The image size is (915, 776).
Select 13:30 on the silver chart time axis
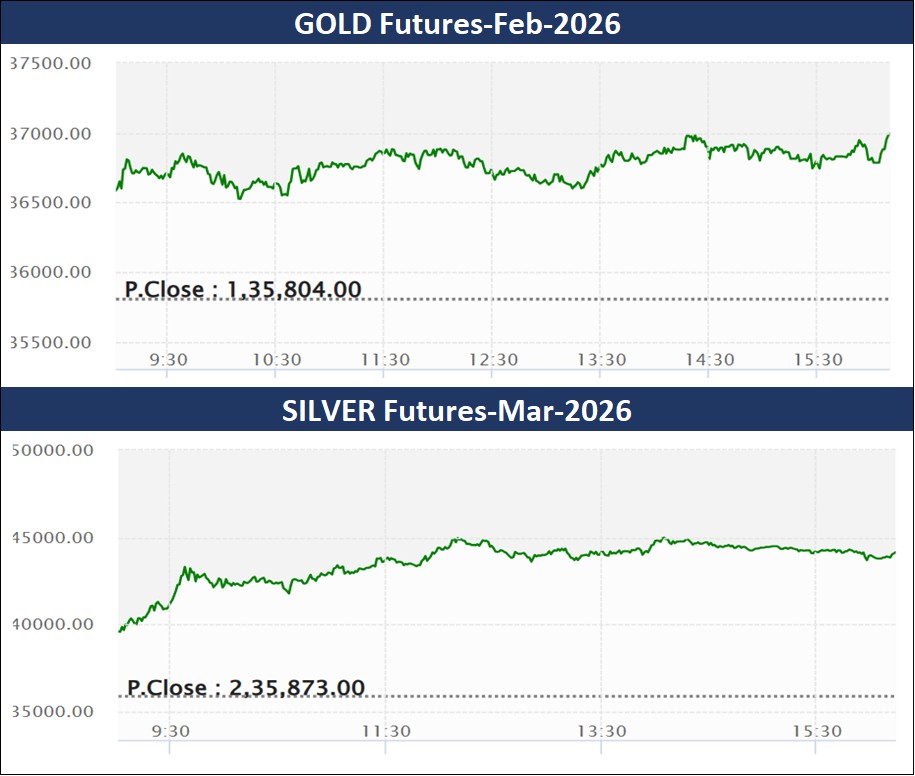pyautogui.click(x=602, y=731)
